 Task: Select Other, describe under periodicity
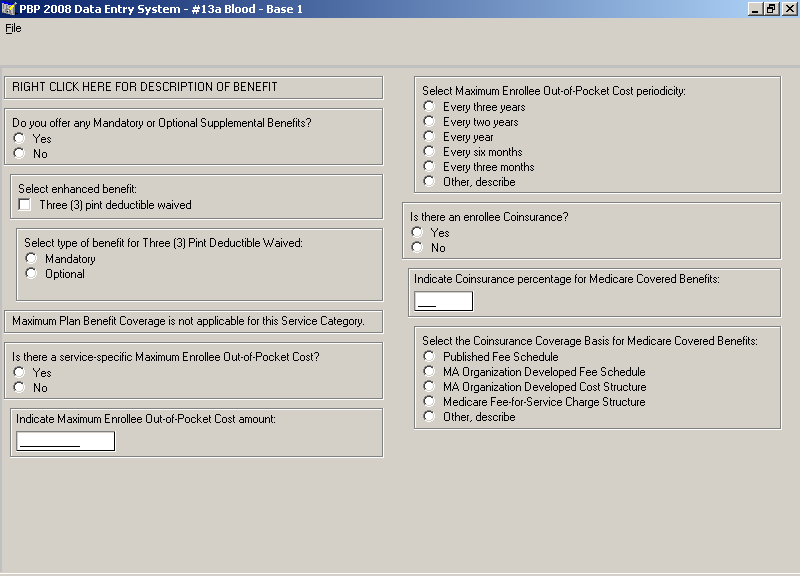430,182
